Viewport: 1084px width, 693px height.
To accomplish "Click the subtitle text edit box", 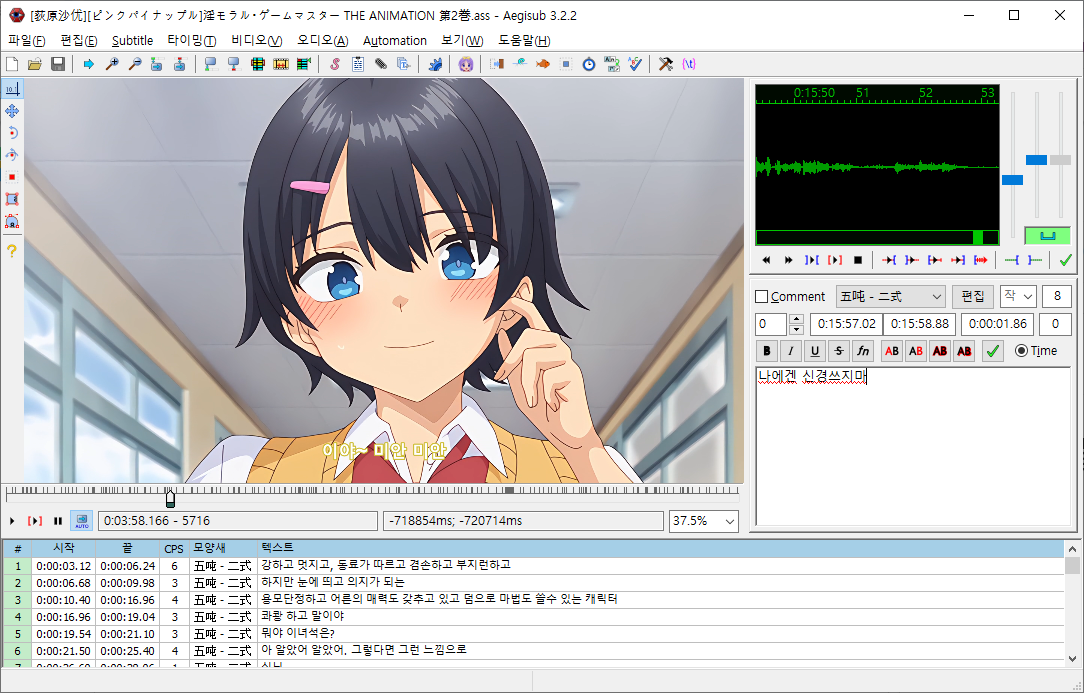I will tap(913, 446).
